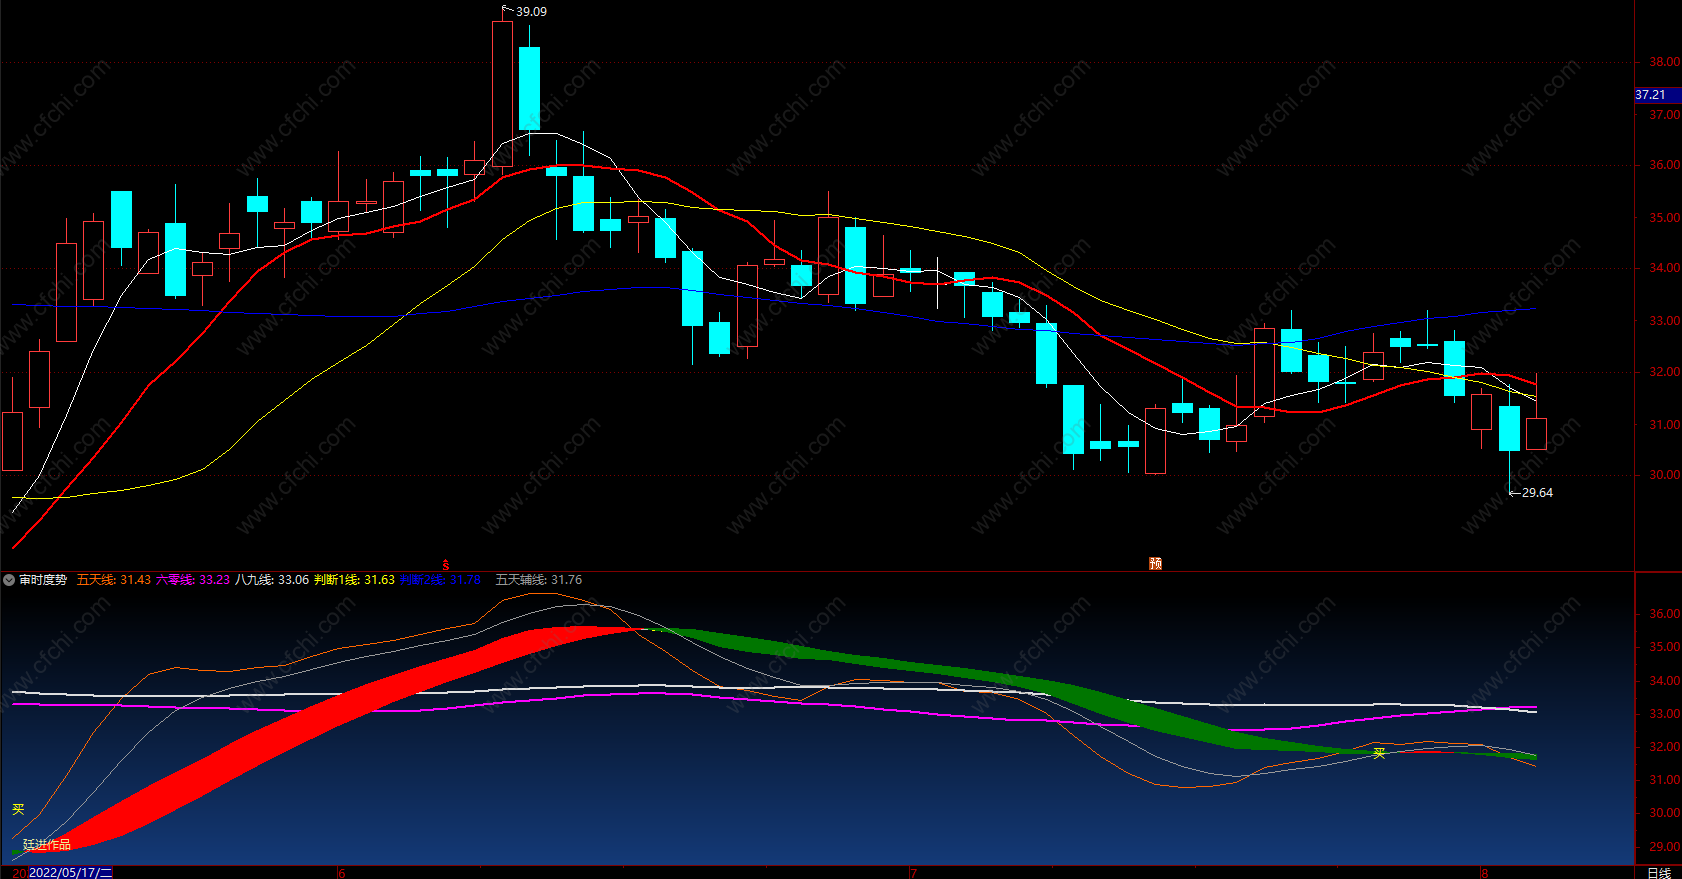Click the 预 forecast marker icon
This screenshot has width=1682, height=879.
[1155, 564]
